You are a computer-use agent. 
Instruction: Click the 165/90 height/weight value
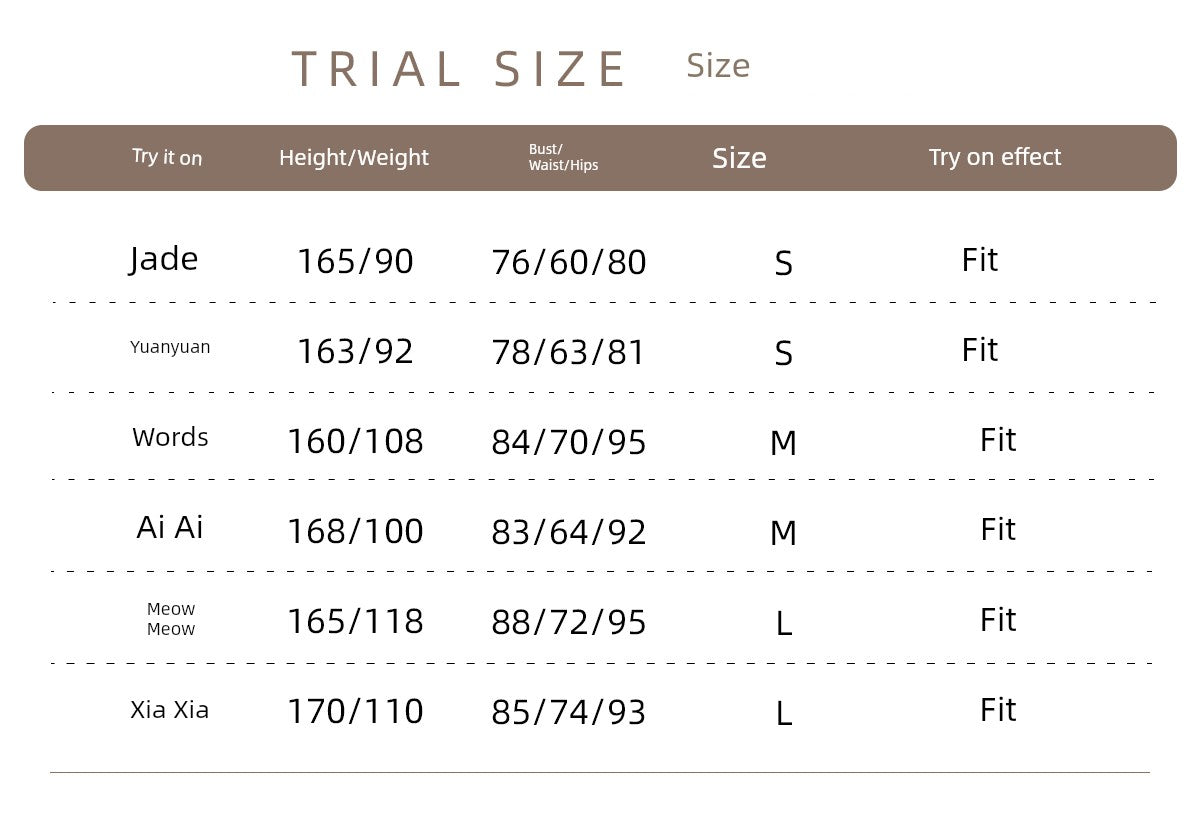click(355, 261)
